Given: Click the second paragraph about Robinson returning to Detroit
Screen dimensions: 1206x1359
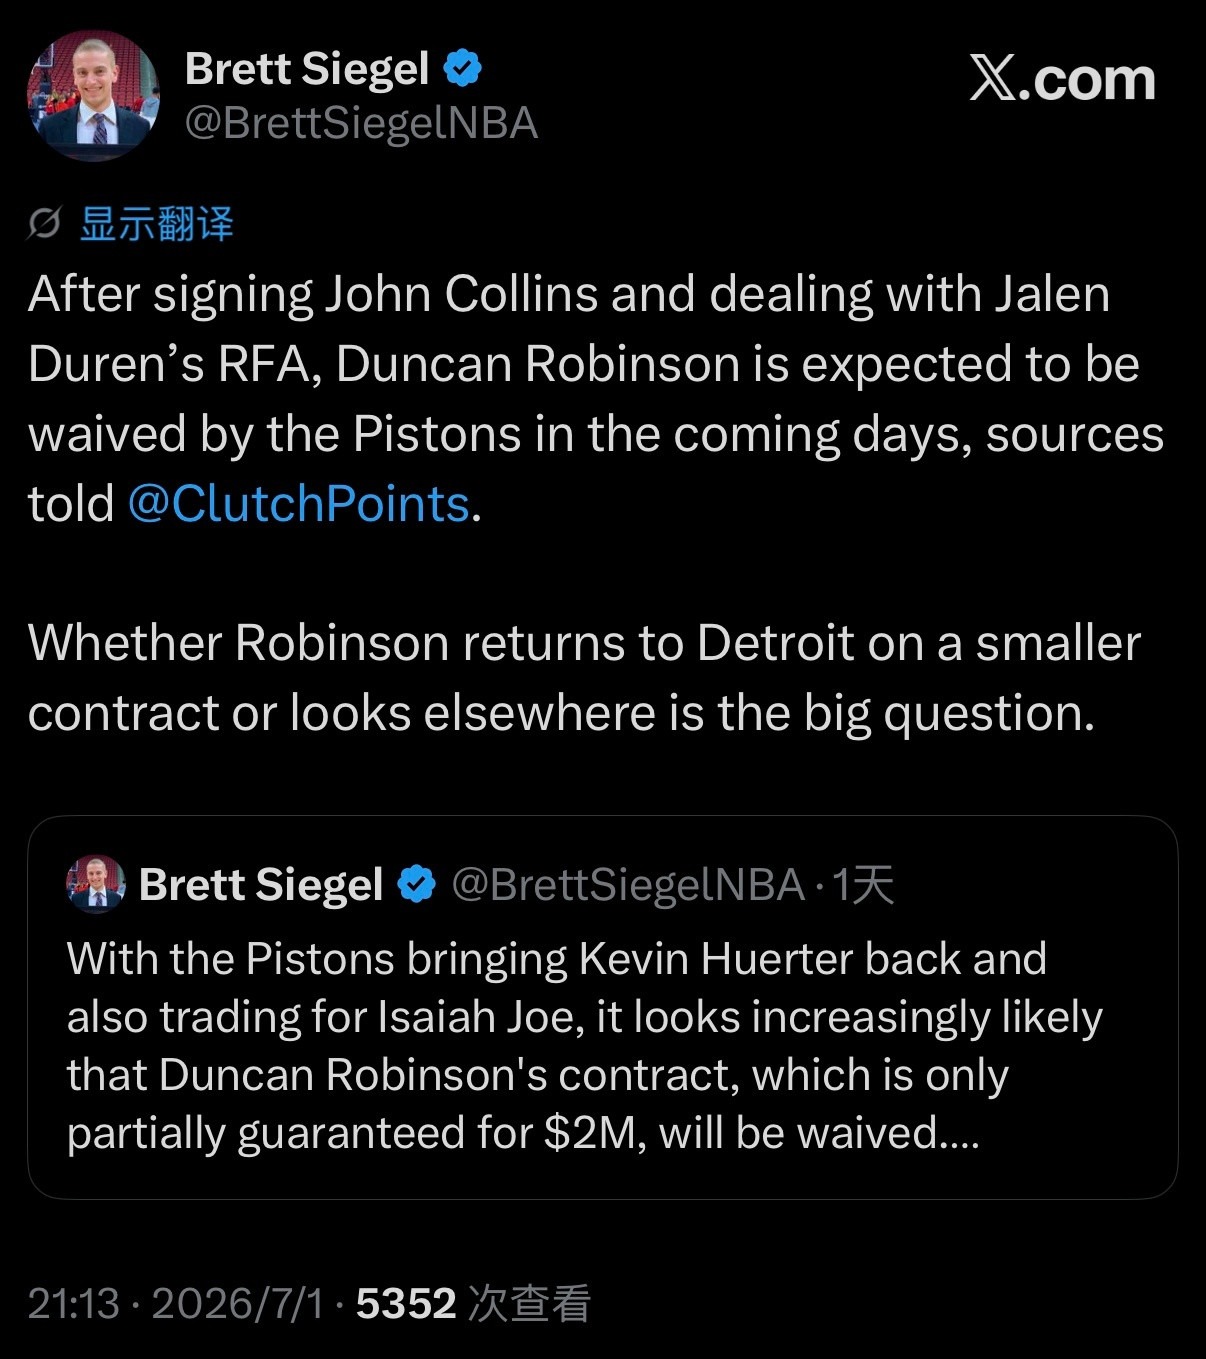Looking at the screenshot, I should pyautogui.click(x=584, y=677).
